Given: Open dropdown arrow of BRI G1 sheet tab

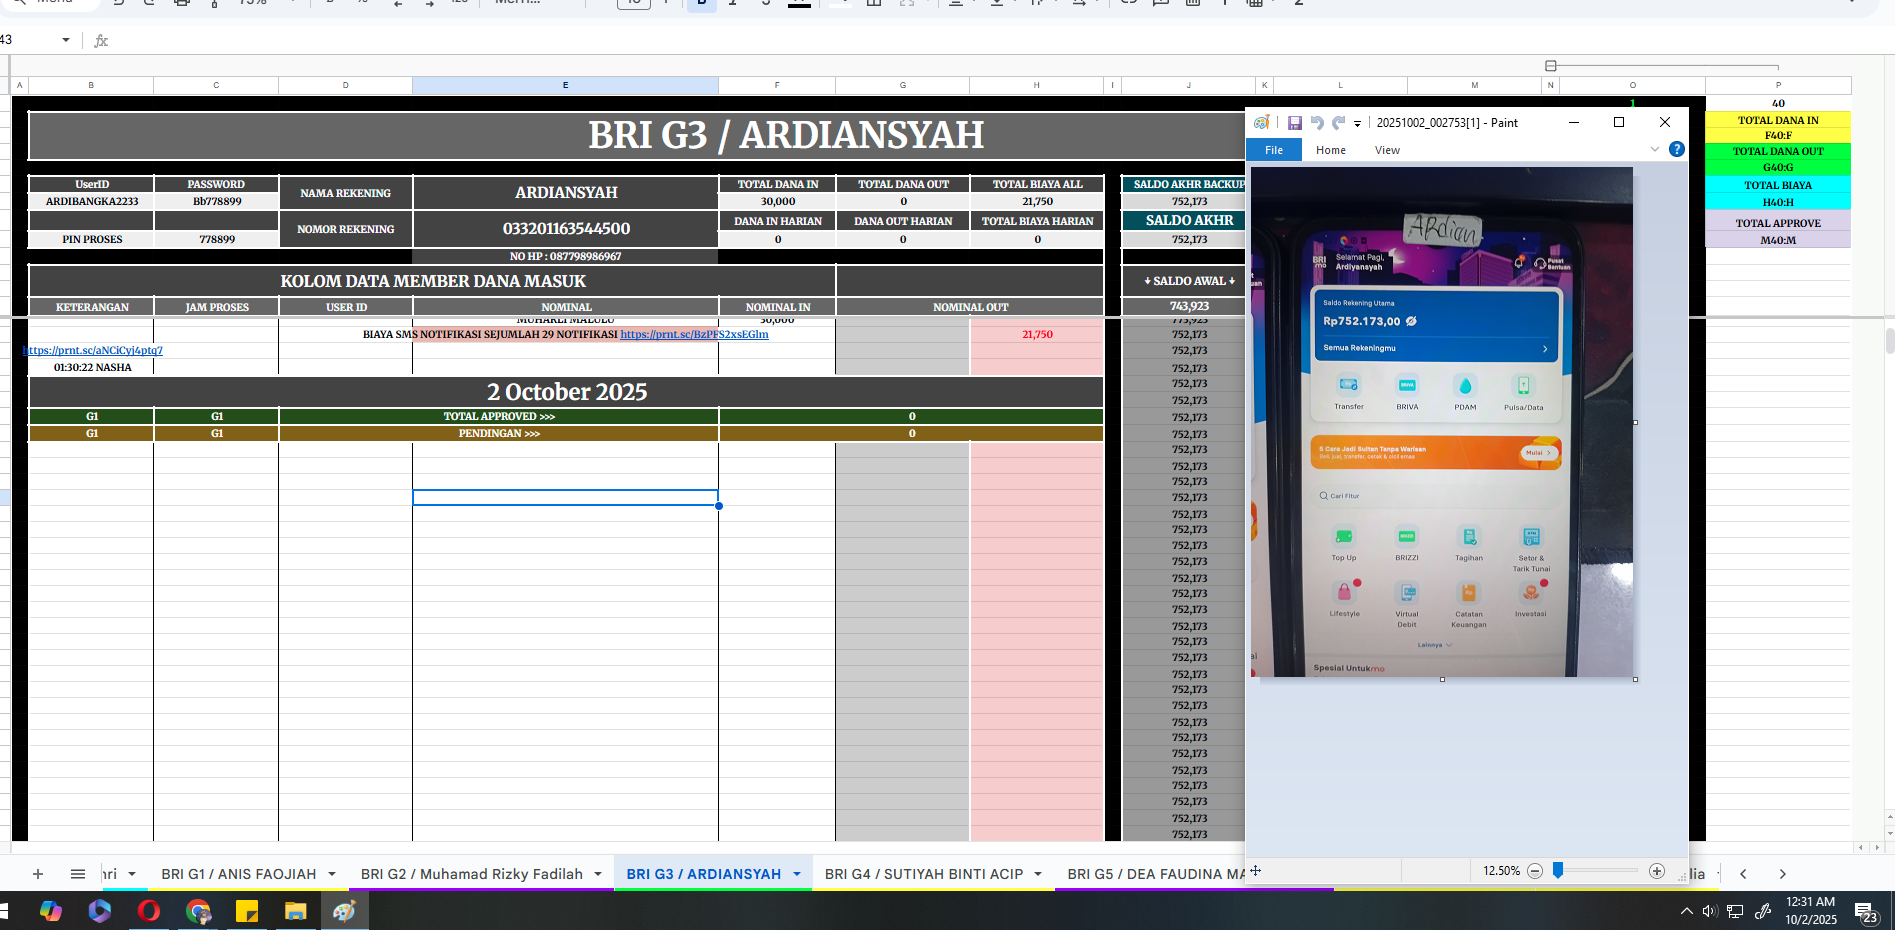Looking at the screenshot, I should click(332, 874).
